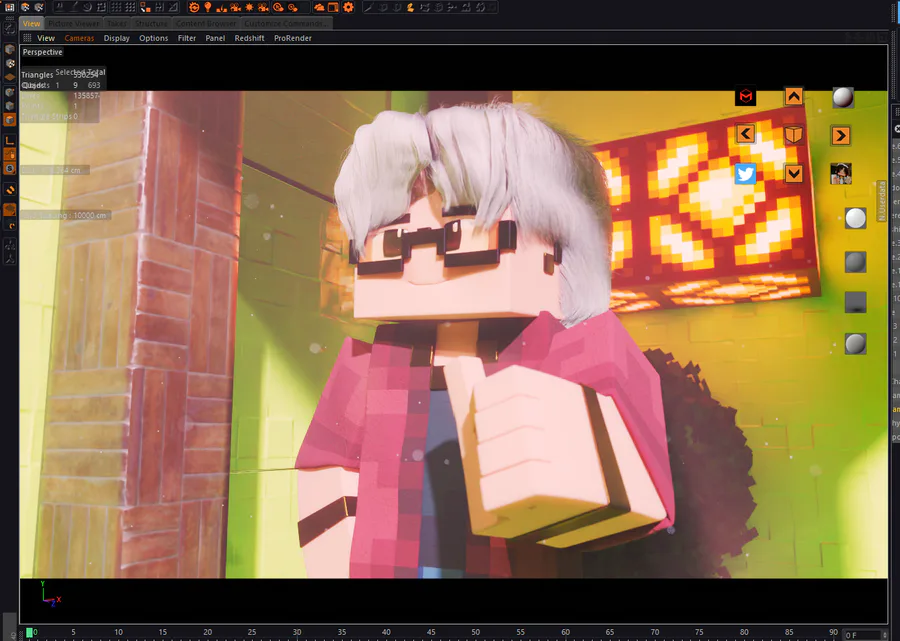Switch to the Picture Viewer tab

click(73, 24)
